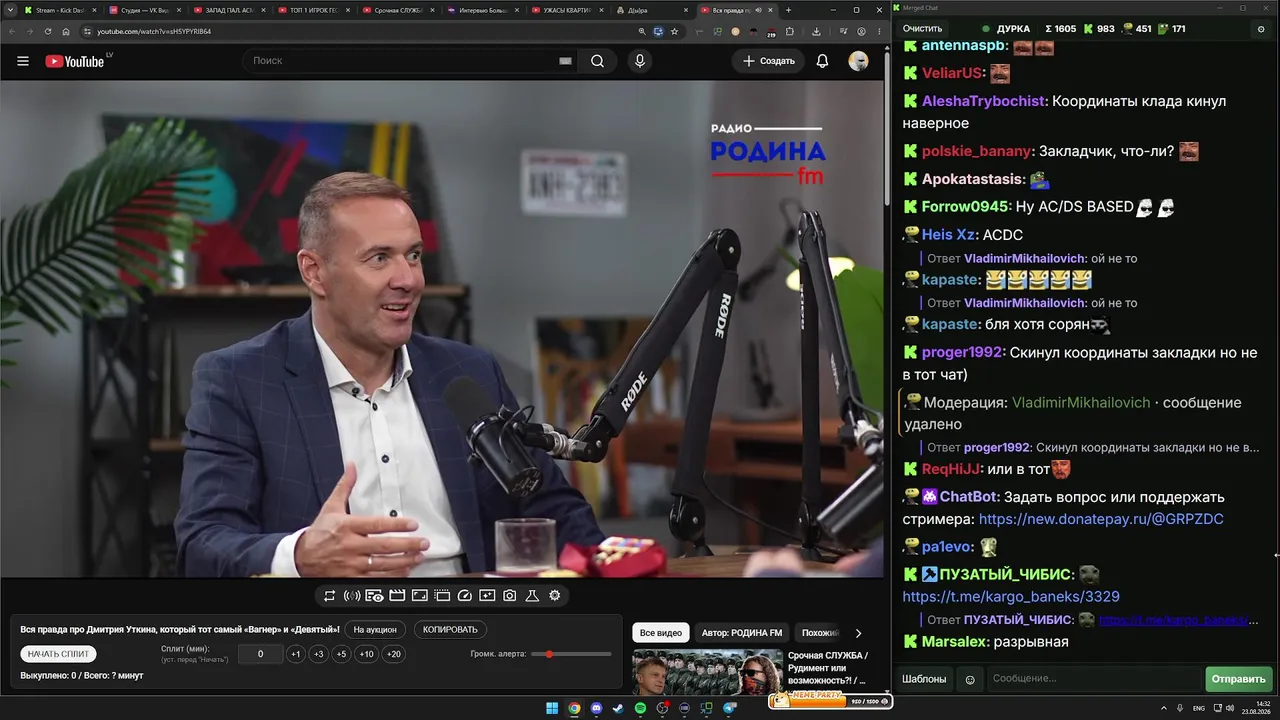Screen dimensions: 1280x720
Task: Open Spotify from the taskbar
Action: 640,709
